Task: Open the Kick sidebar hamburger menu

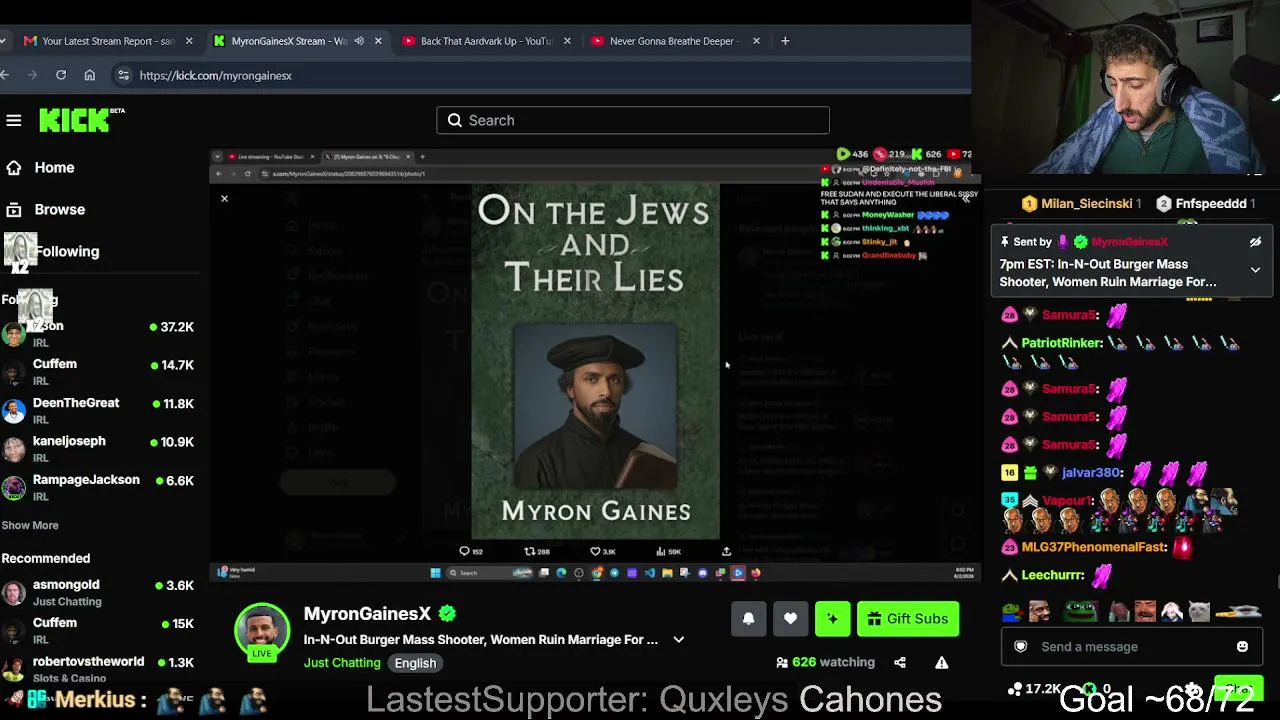Action: (x=14, y=121)
